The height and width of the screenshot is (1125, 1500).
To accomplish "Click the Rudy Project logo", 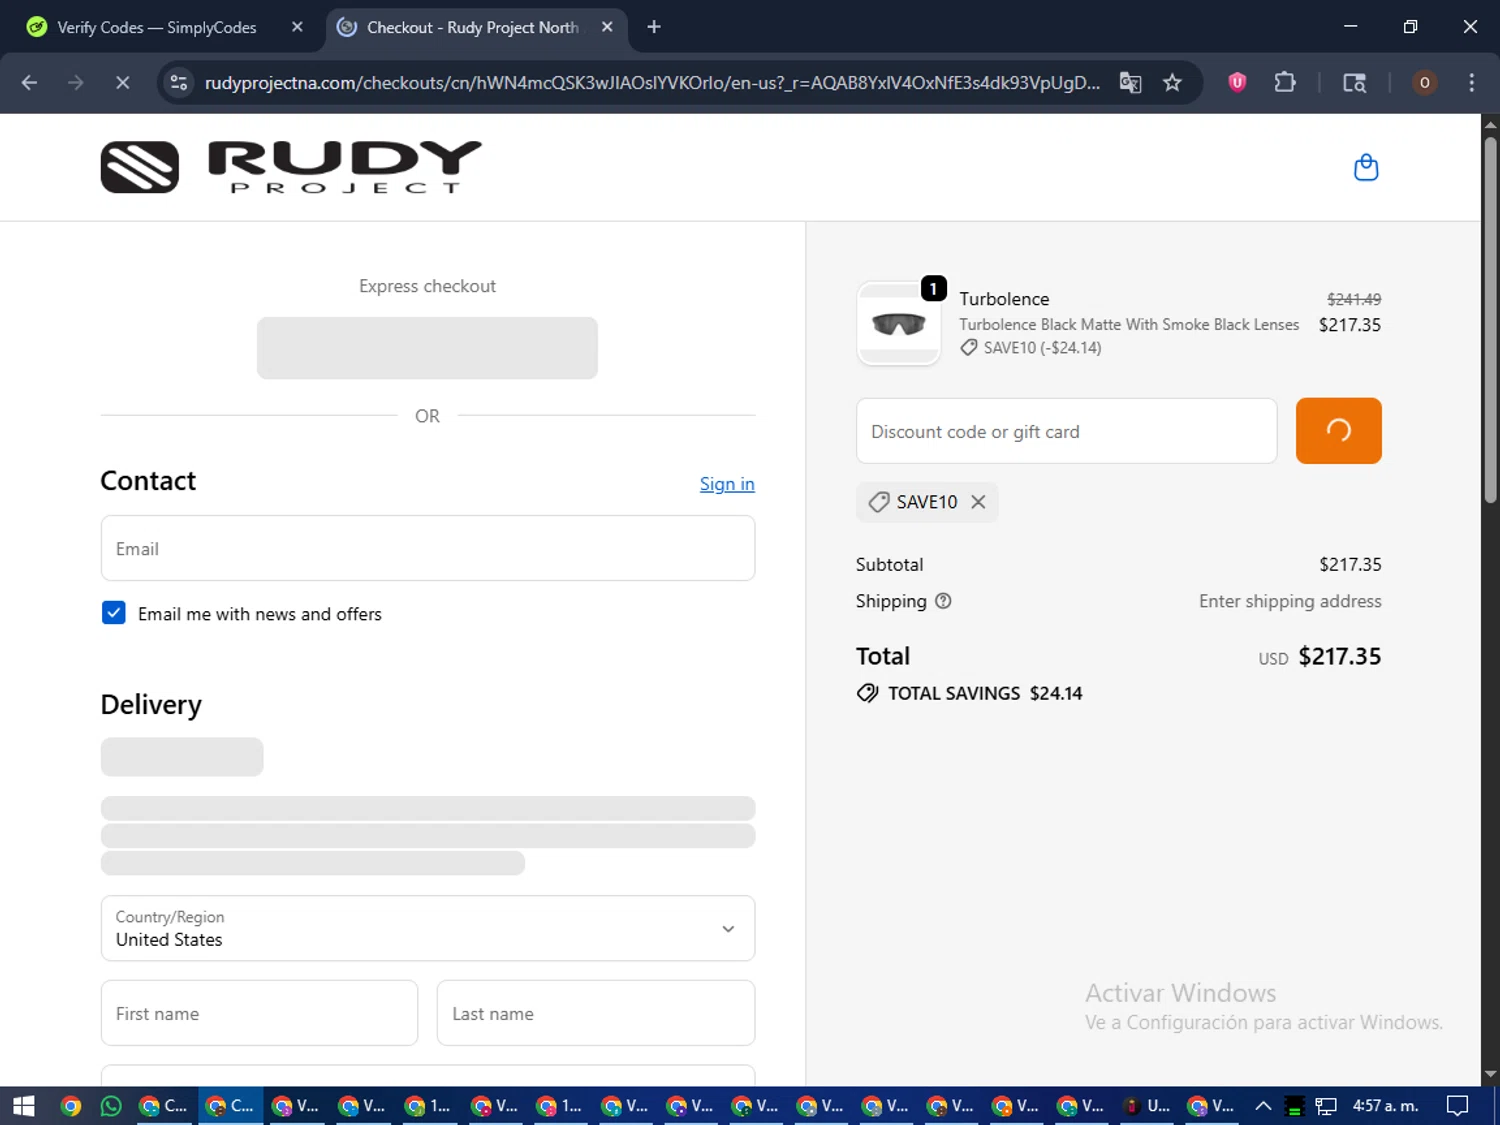I will [x=291, y=167].
